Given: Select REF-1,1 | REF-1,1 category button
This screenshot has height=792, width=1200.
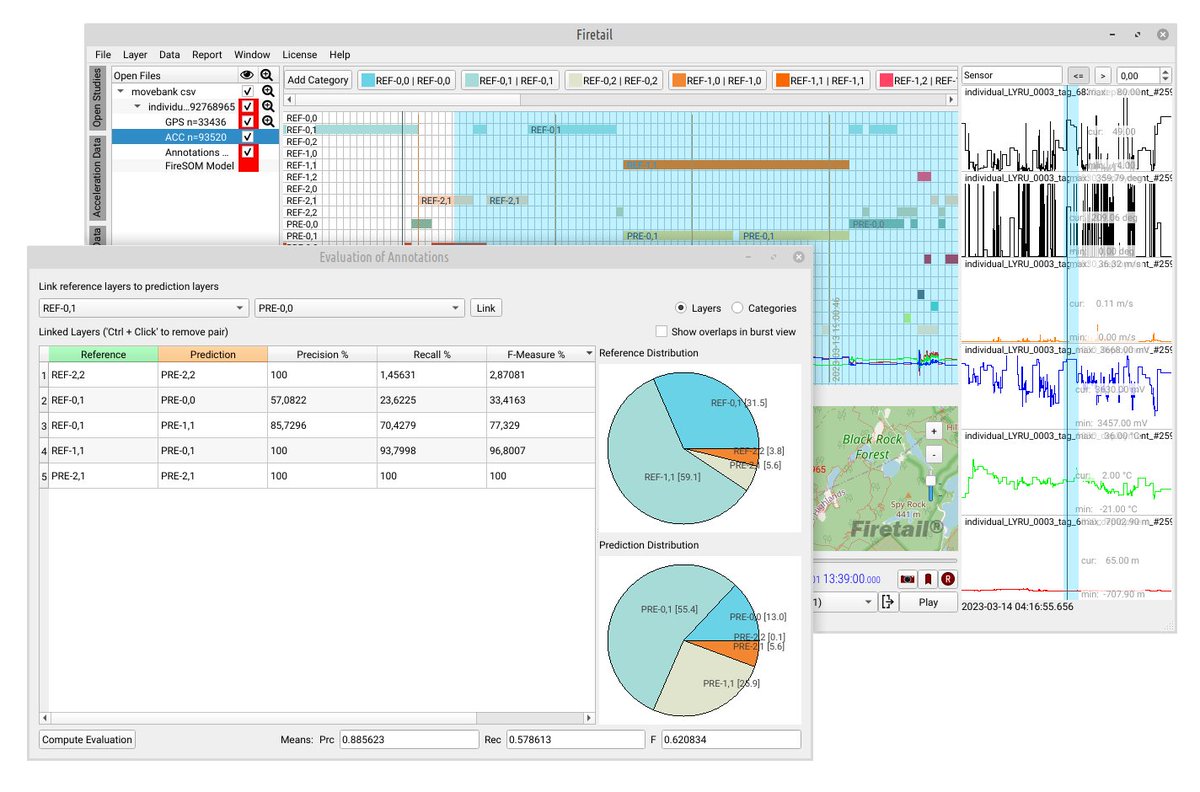Looking at the screenshot, I should point(821,80).
